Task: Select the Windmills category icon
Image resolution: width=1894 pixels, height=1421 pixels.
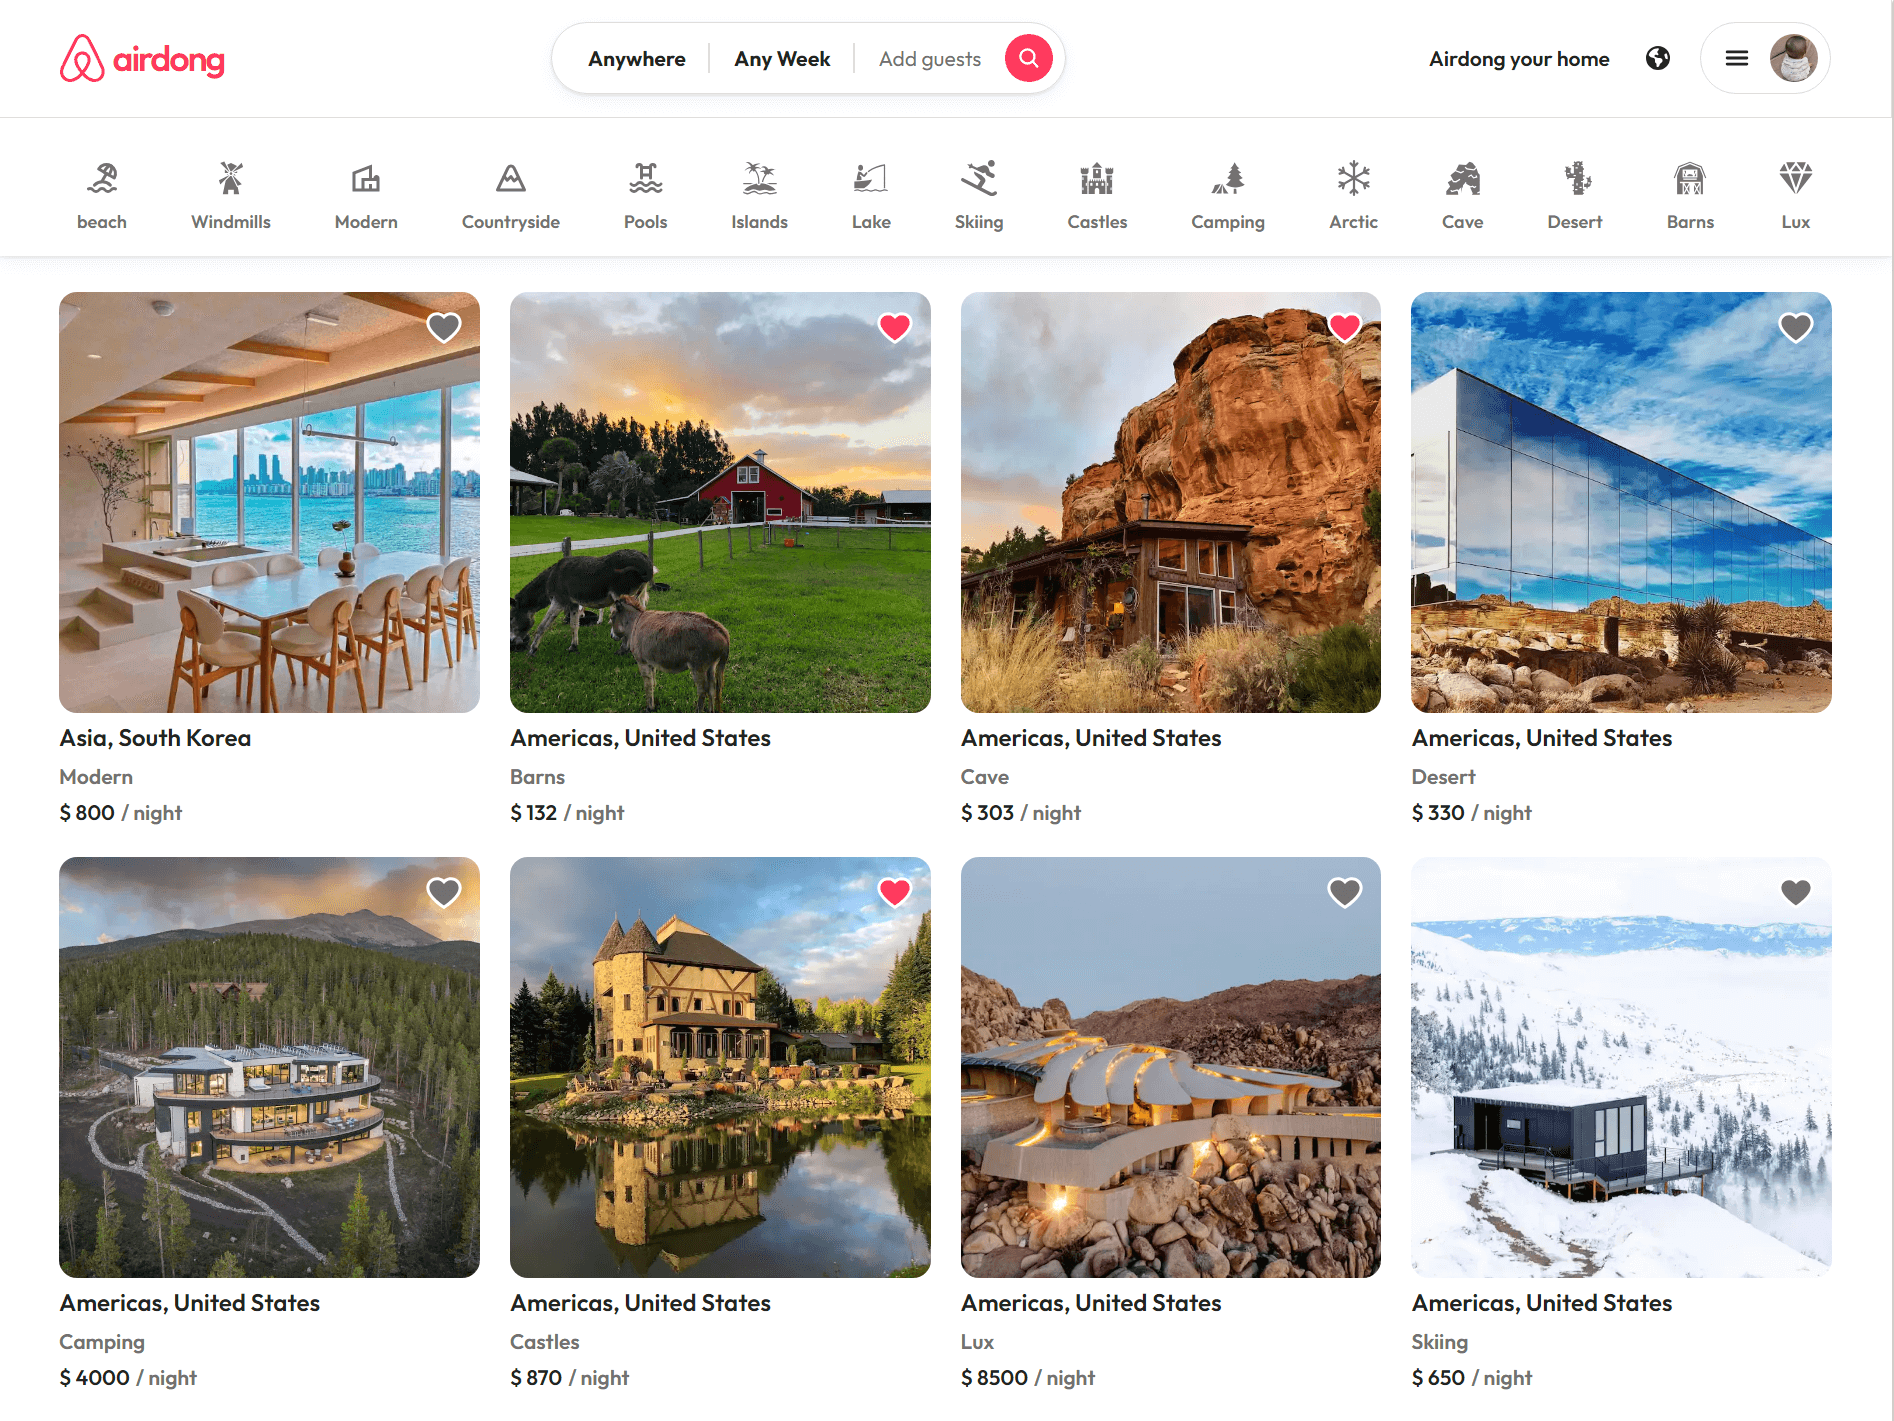Action: pos(231,178)
